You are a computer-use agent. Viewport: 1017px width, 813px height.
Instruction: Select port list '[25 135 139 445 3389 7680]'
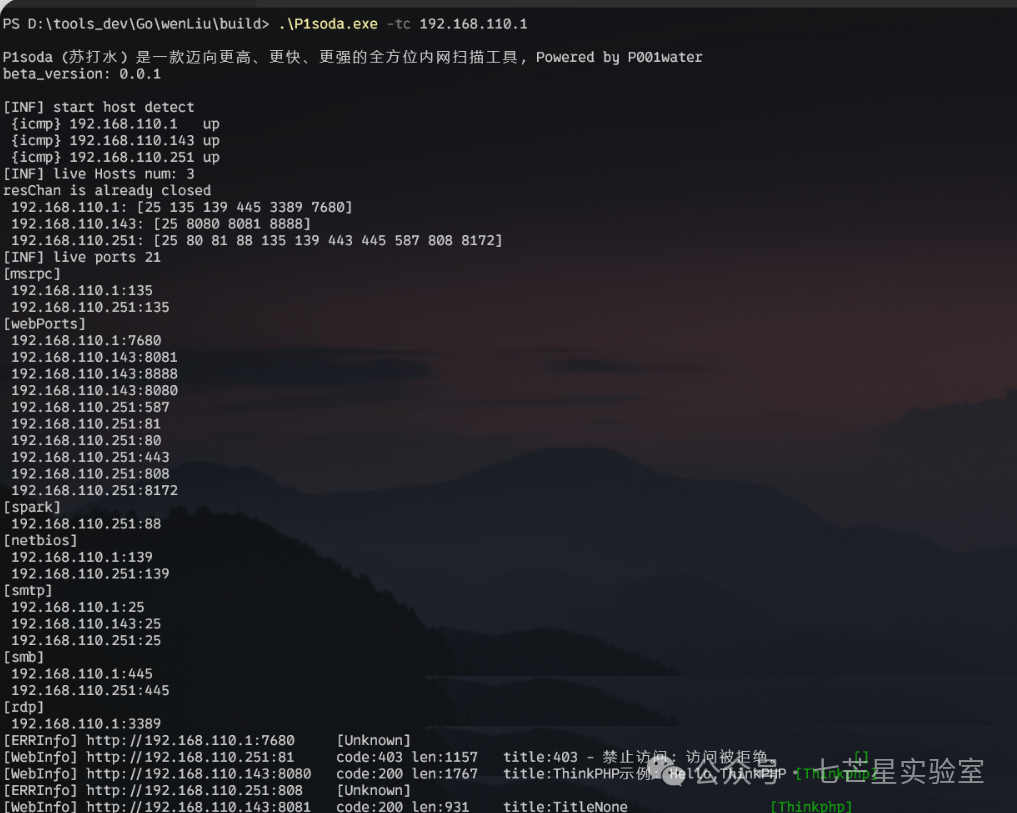click(x=245, y=207)
